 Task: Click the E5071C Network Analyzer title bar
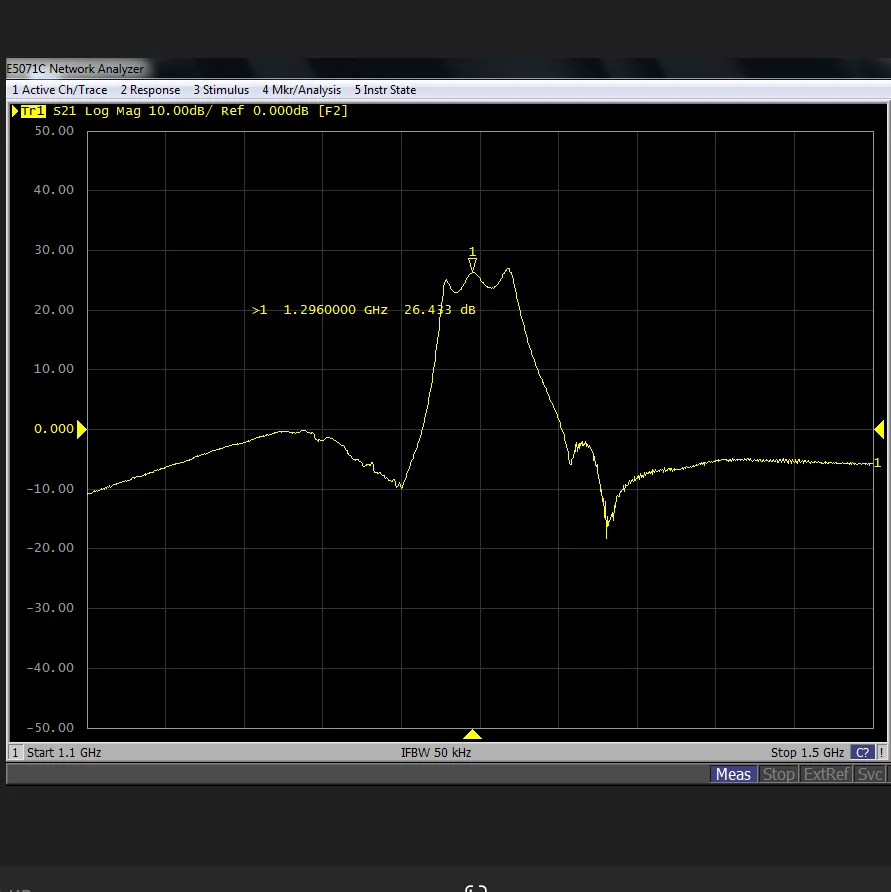448,68
